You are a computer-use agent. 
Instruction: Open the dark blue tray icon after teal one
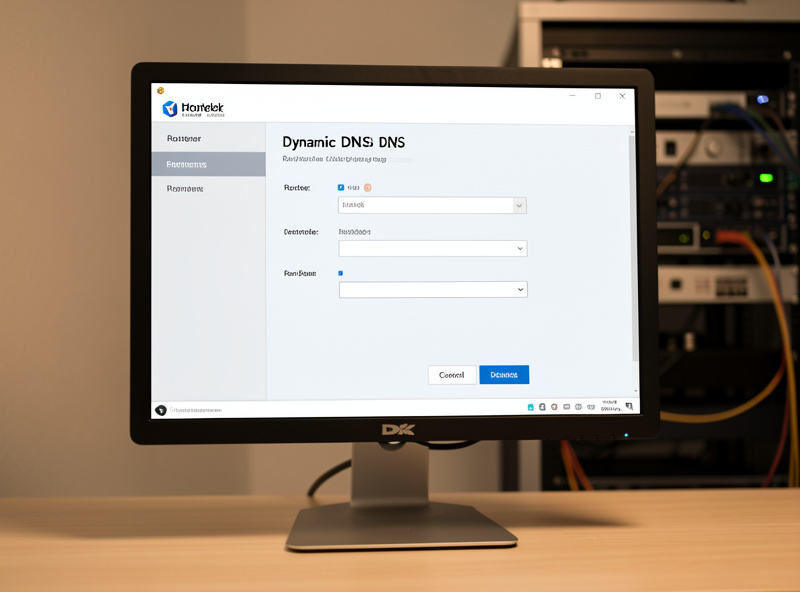[542, 407]
